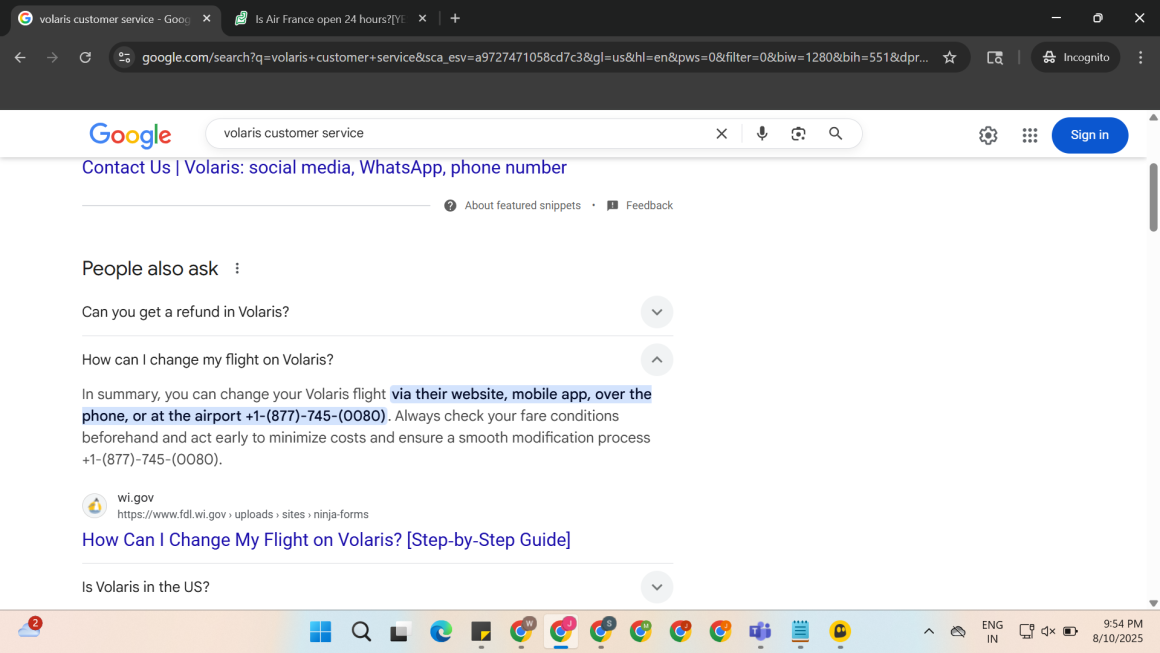Screen dimensions: 1160x653
Task: Close the 'volaris customer service' tab
Action: 206,18
